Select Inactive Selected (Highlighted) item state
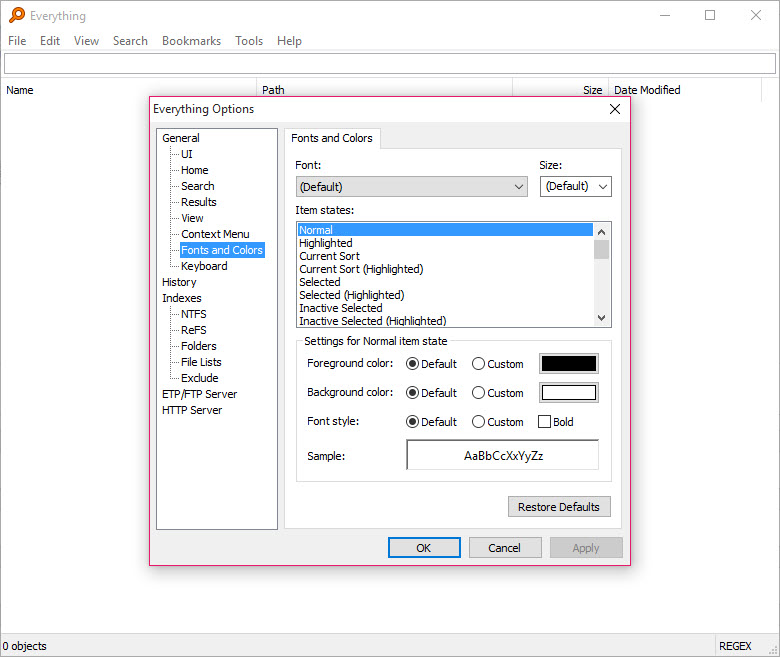The height and width of the screenshot is (657, 780). [x=445, y=321]
